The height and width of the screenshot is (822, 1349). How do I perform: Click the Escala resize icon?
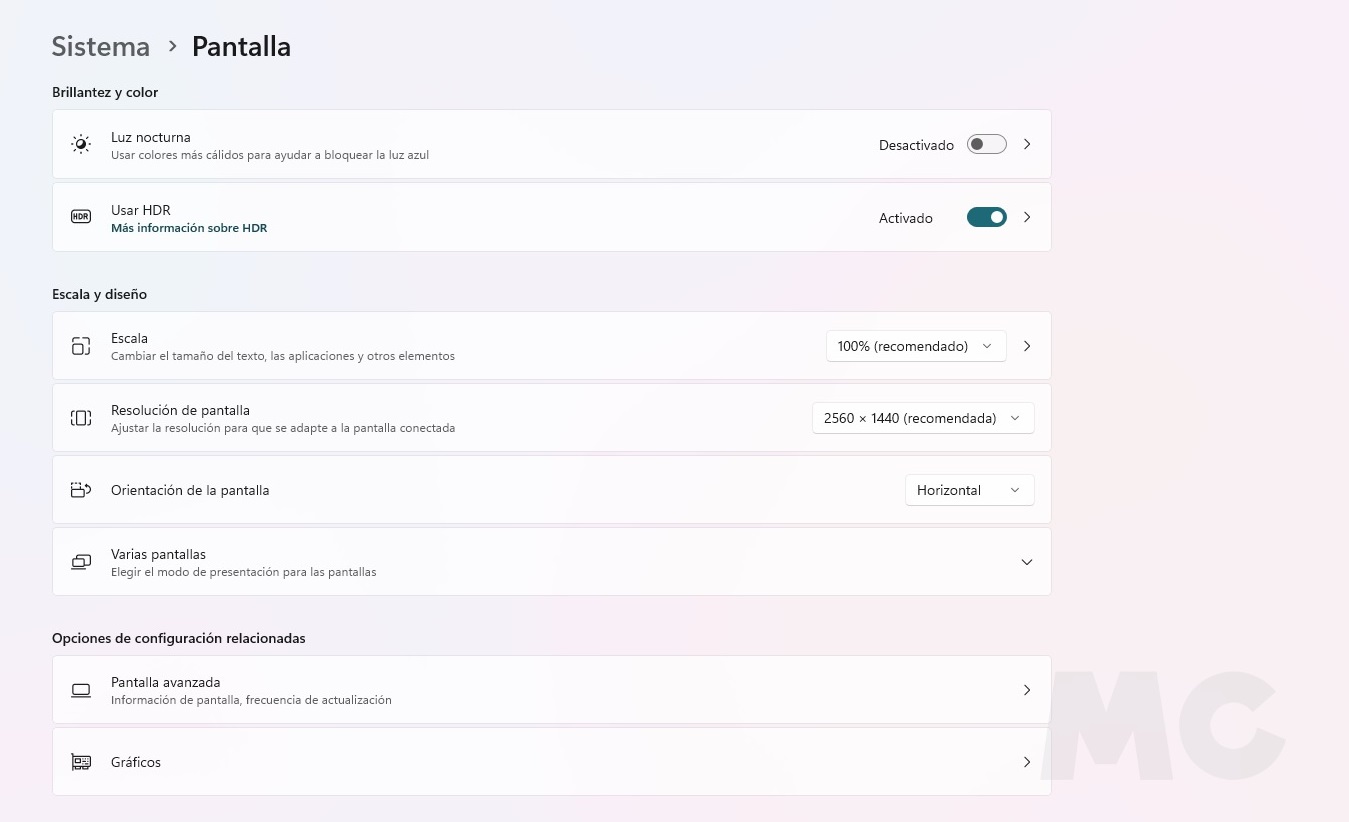pyautogui.click(x=81, y=346)
